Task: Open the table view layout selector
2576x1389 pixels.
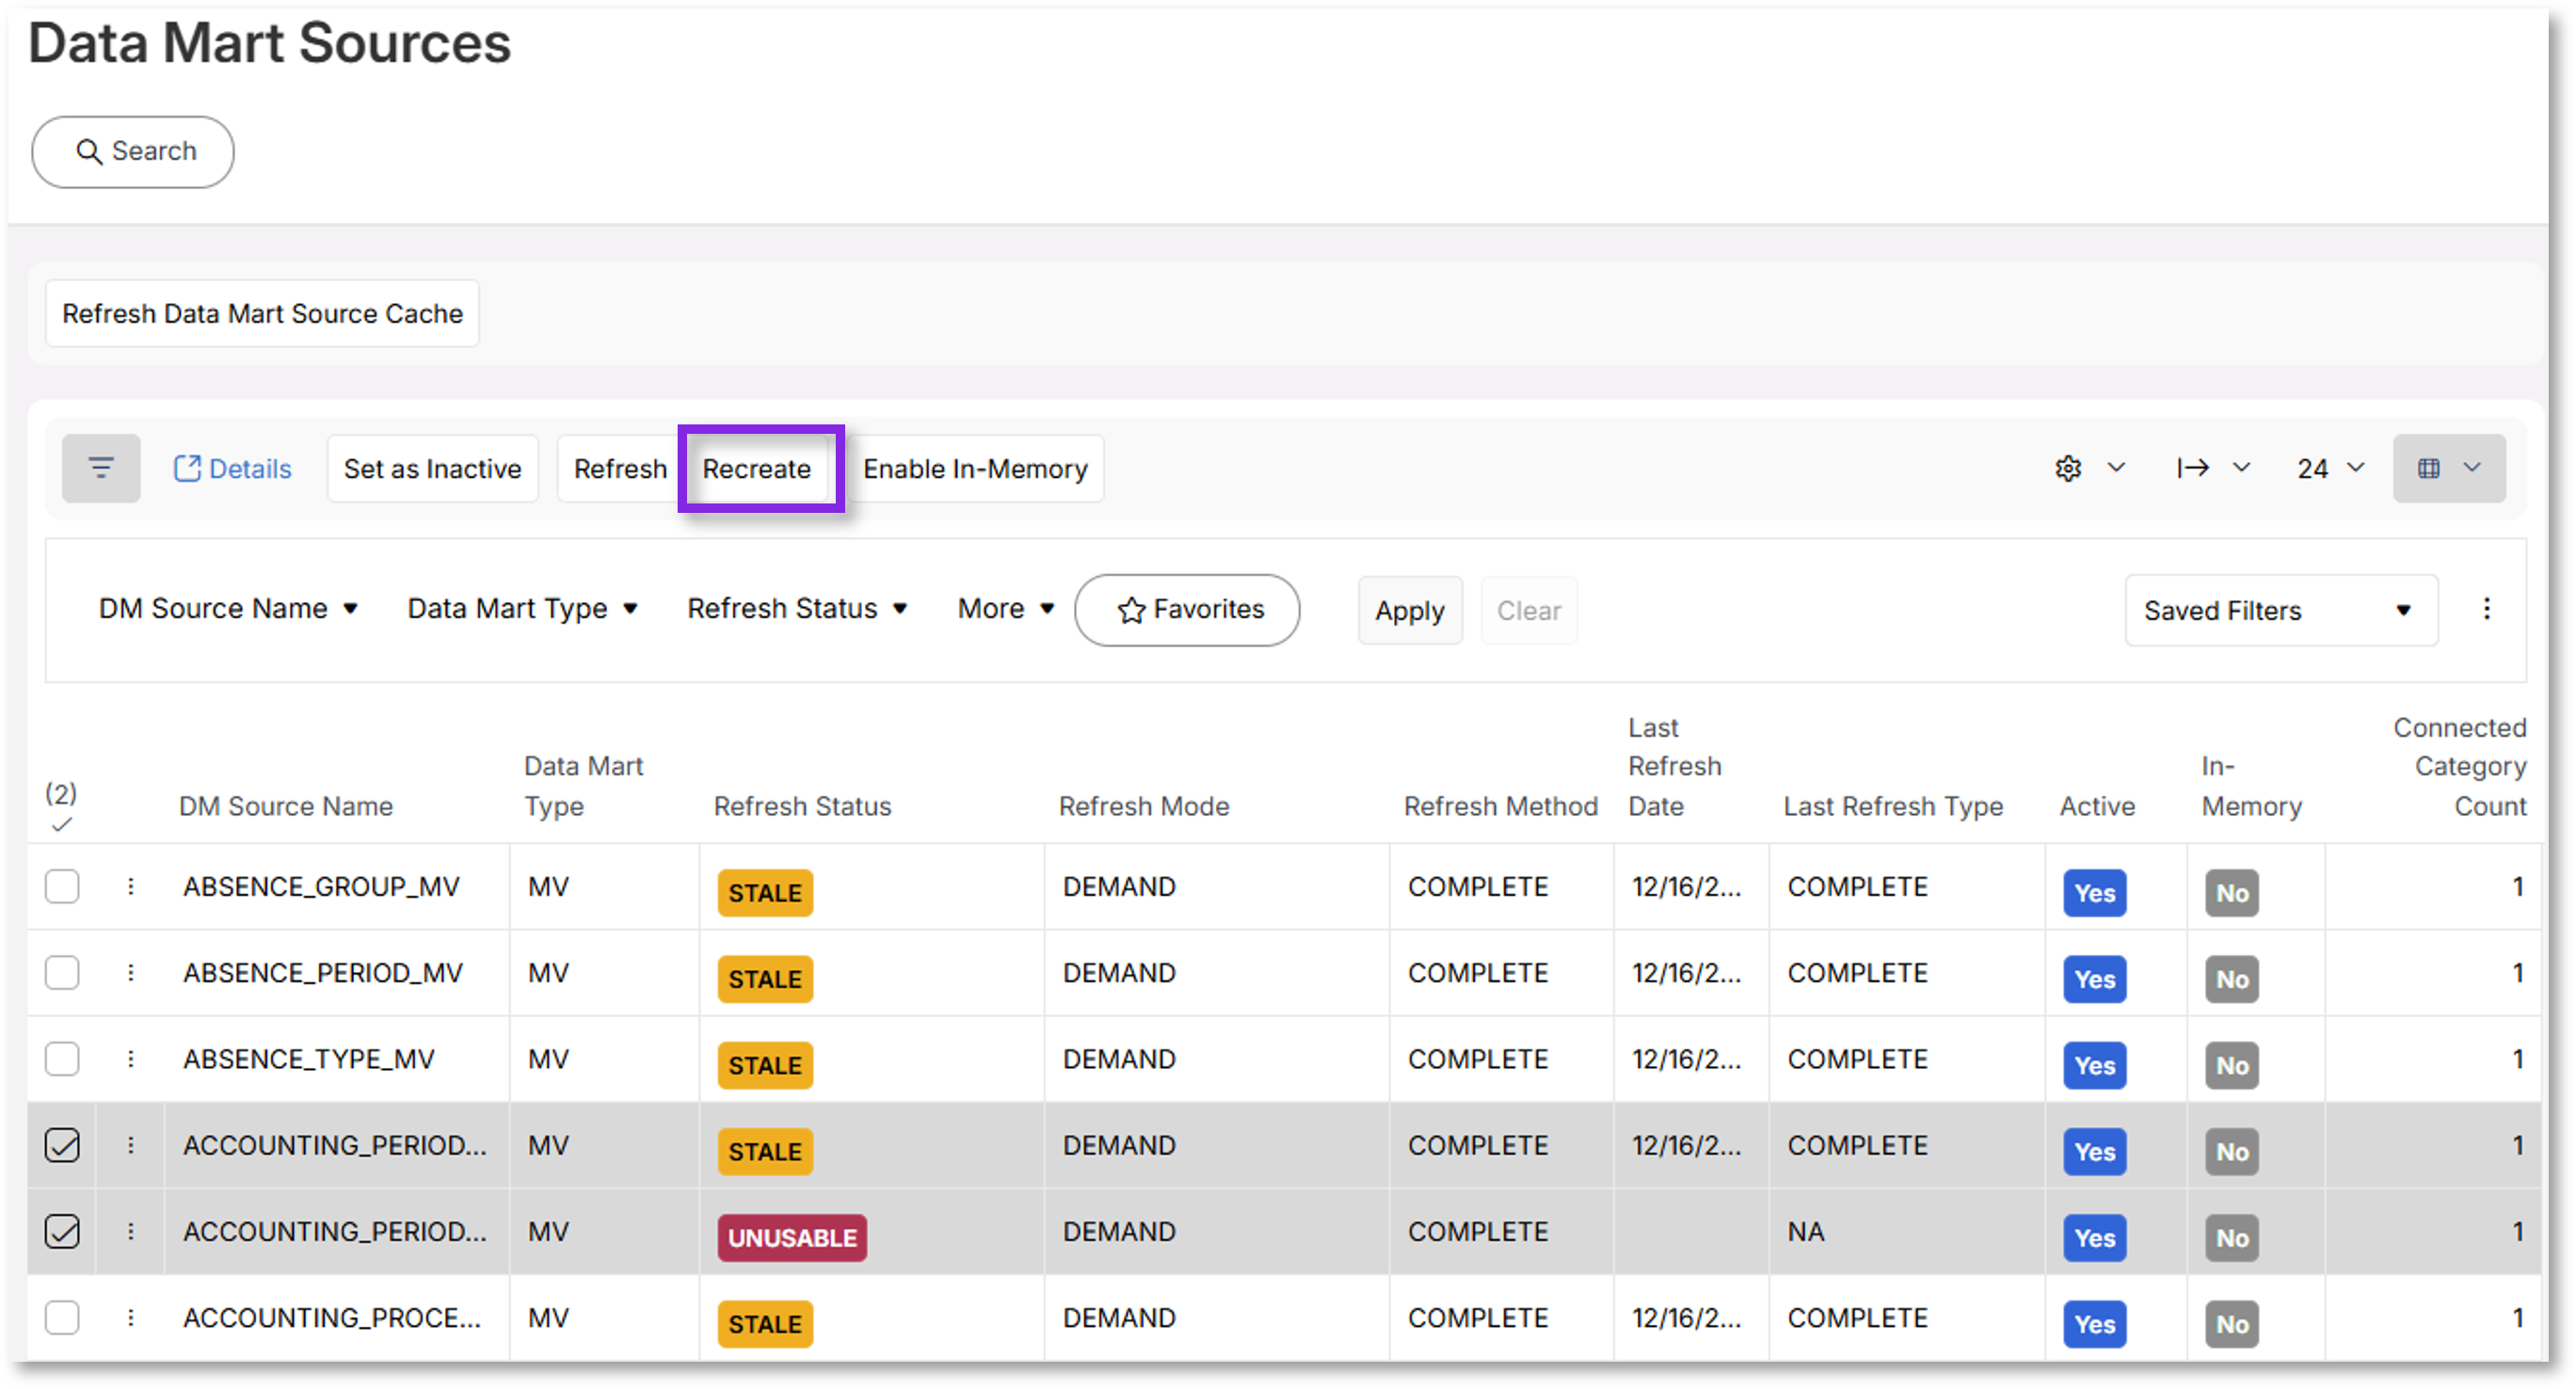Action: (2448, 468)
